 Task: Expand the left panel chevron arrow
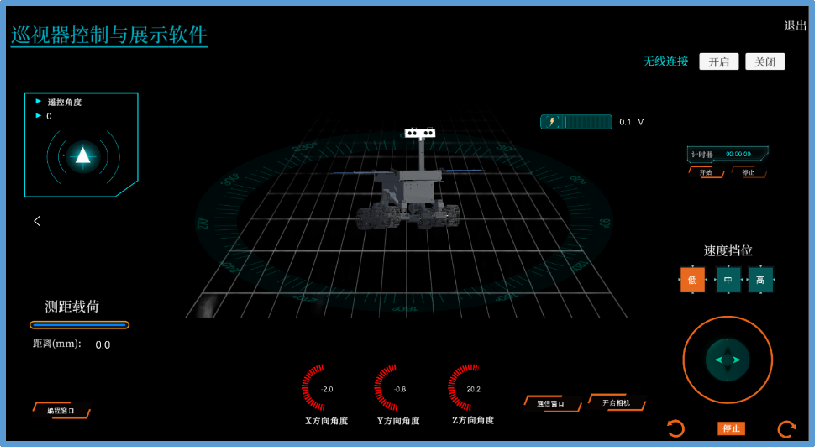point(37,221)
